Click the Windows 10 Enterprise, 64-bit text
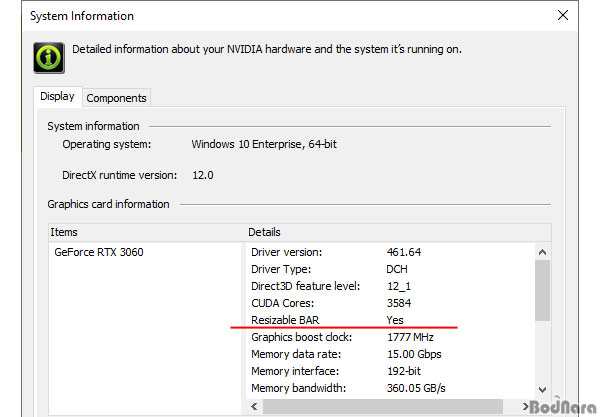600x417 pixels. (x=264, y=144)
